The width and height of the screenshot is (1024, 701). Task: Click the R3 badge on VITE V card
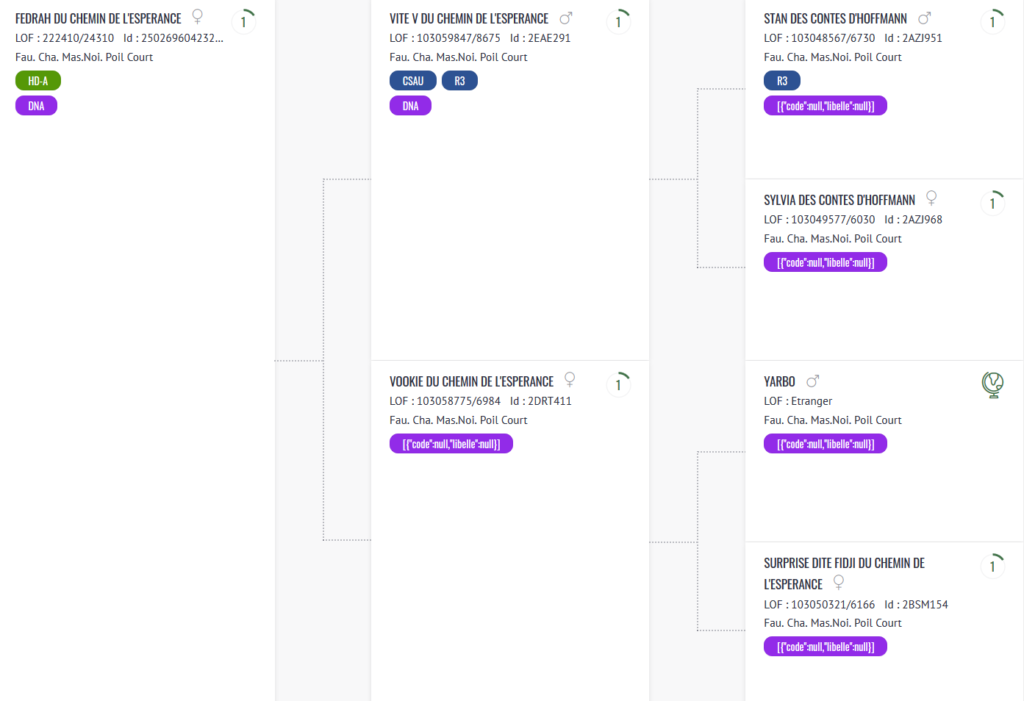[460, 81]
